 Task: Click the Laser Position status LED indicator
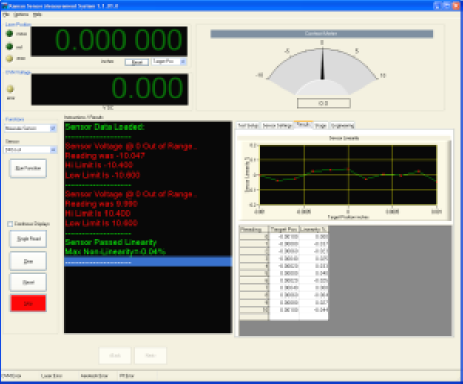coord(9,34)
